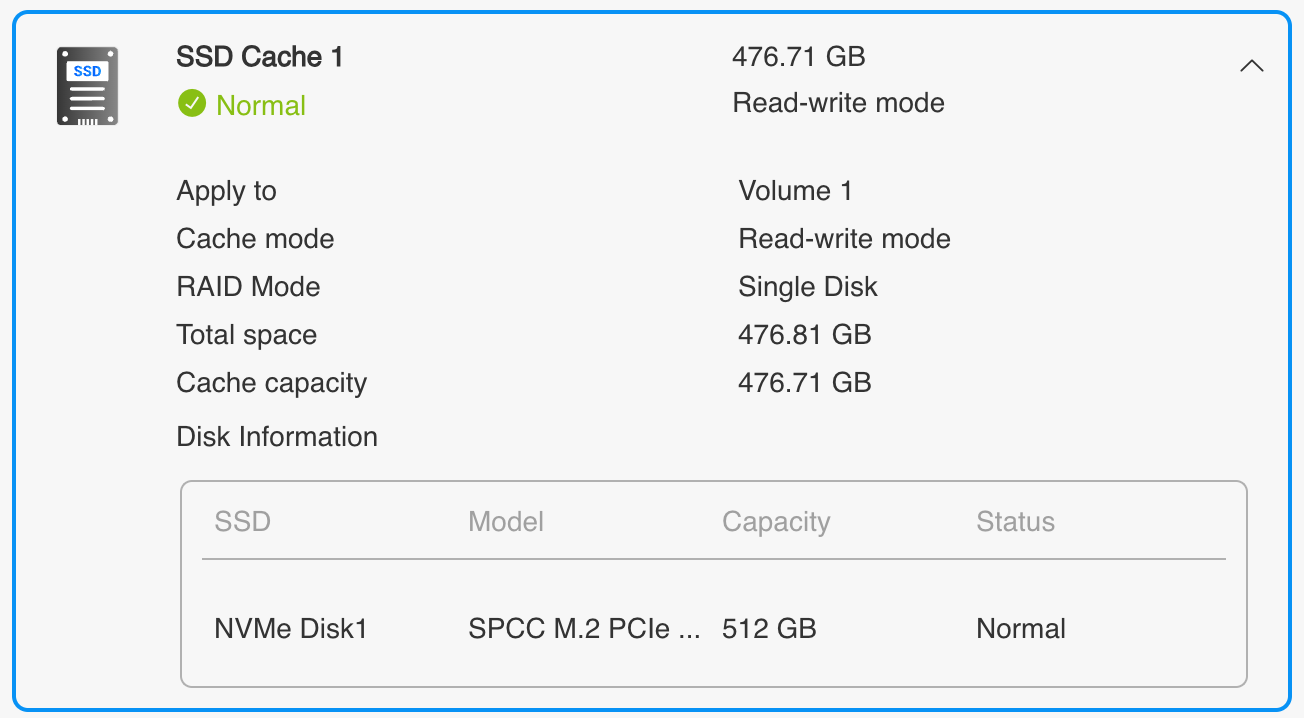Click the truncated SPCC M.2 PCIe model

point(584,629)
